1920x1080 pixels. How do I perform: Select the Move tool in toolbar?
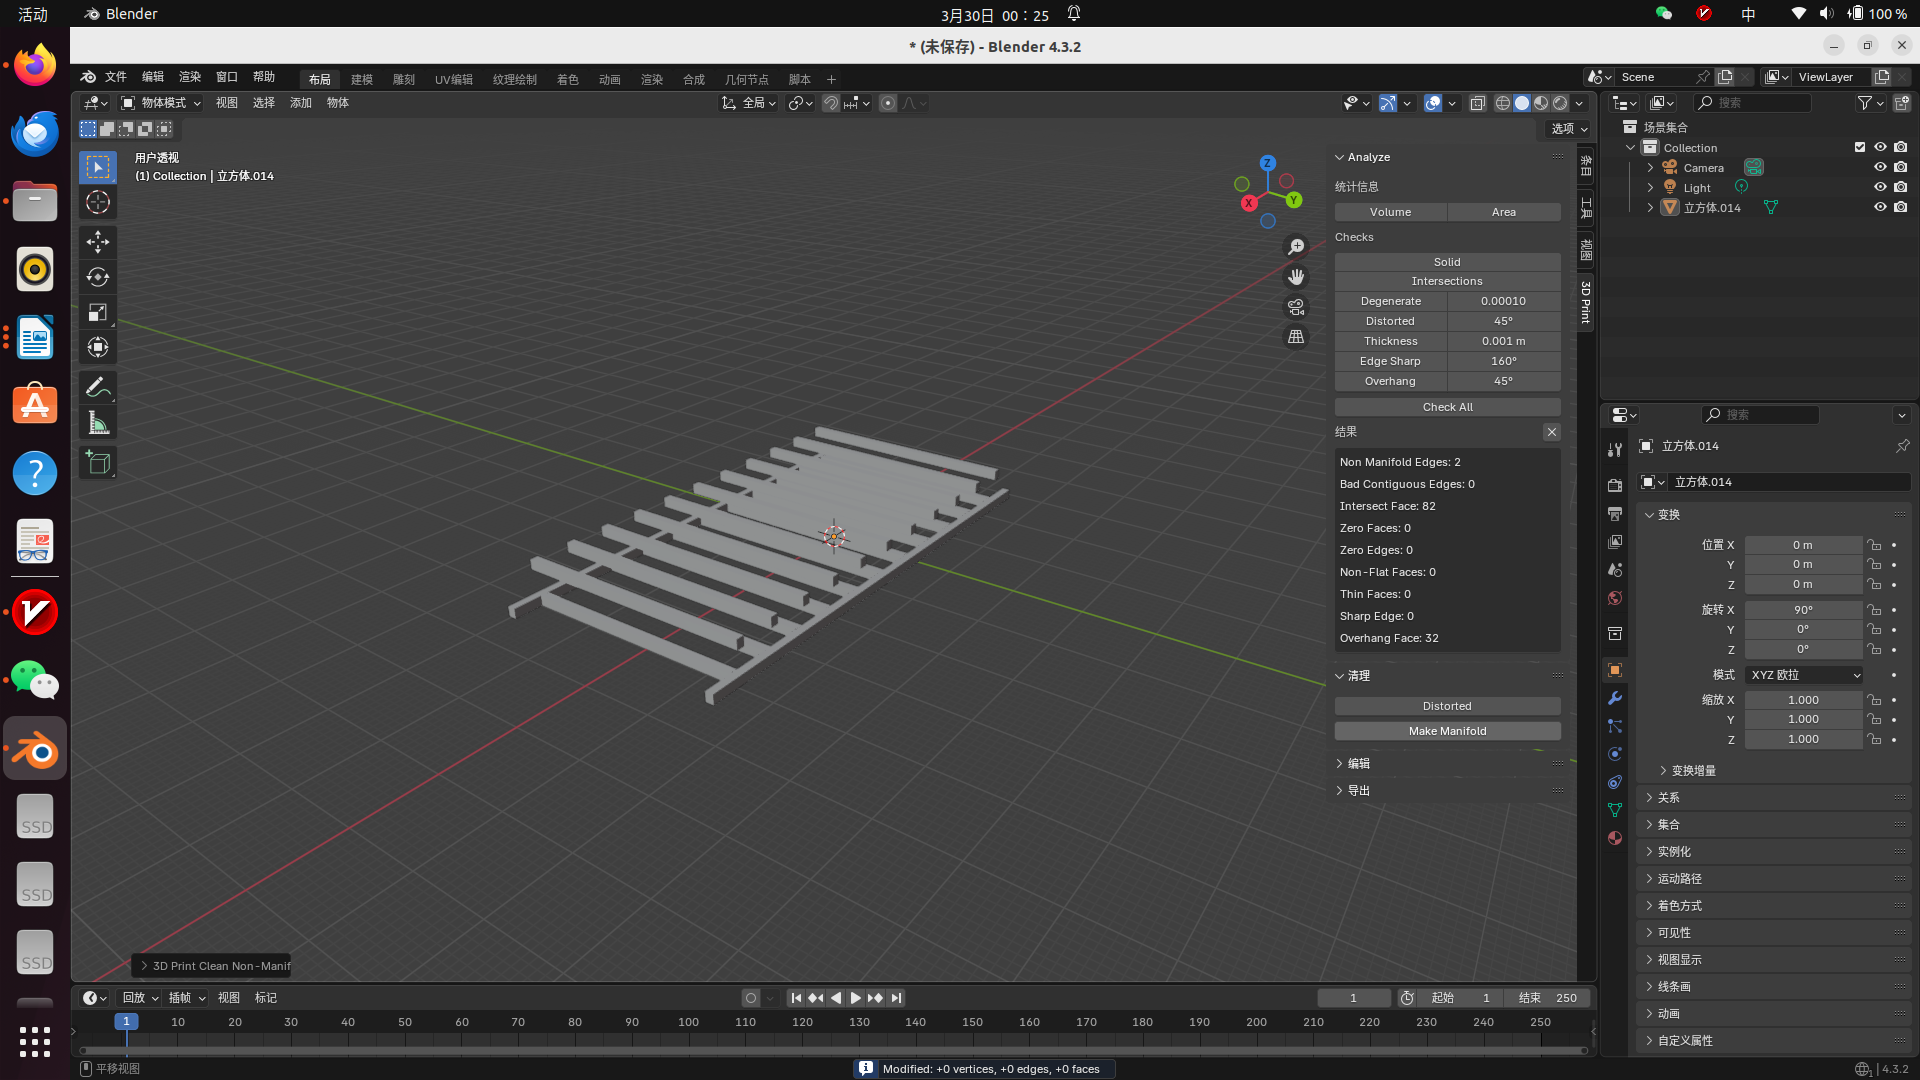[97, 241]
